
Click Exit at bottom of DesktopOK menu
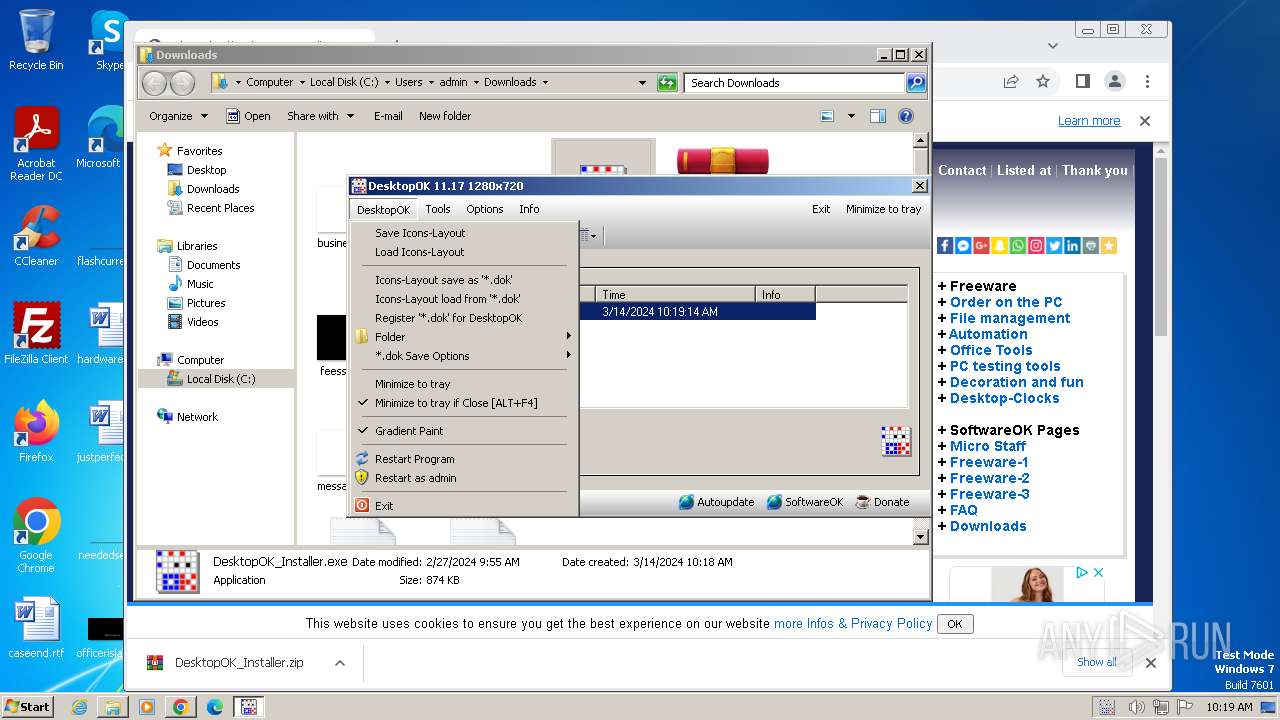tap(384, 506)
